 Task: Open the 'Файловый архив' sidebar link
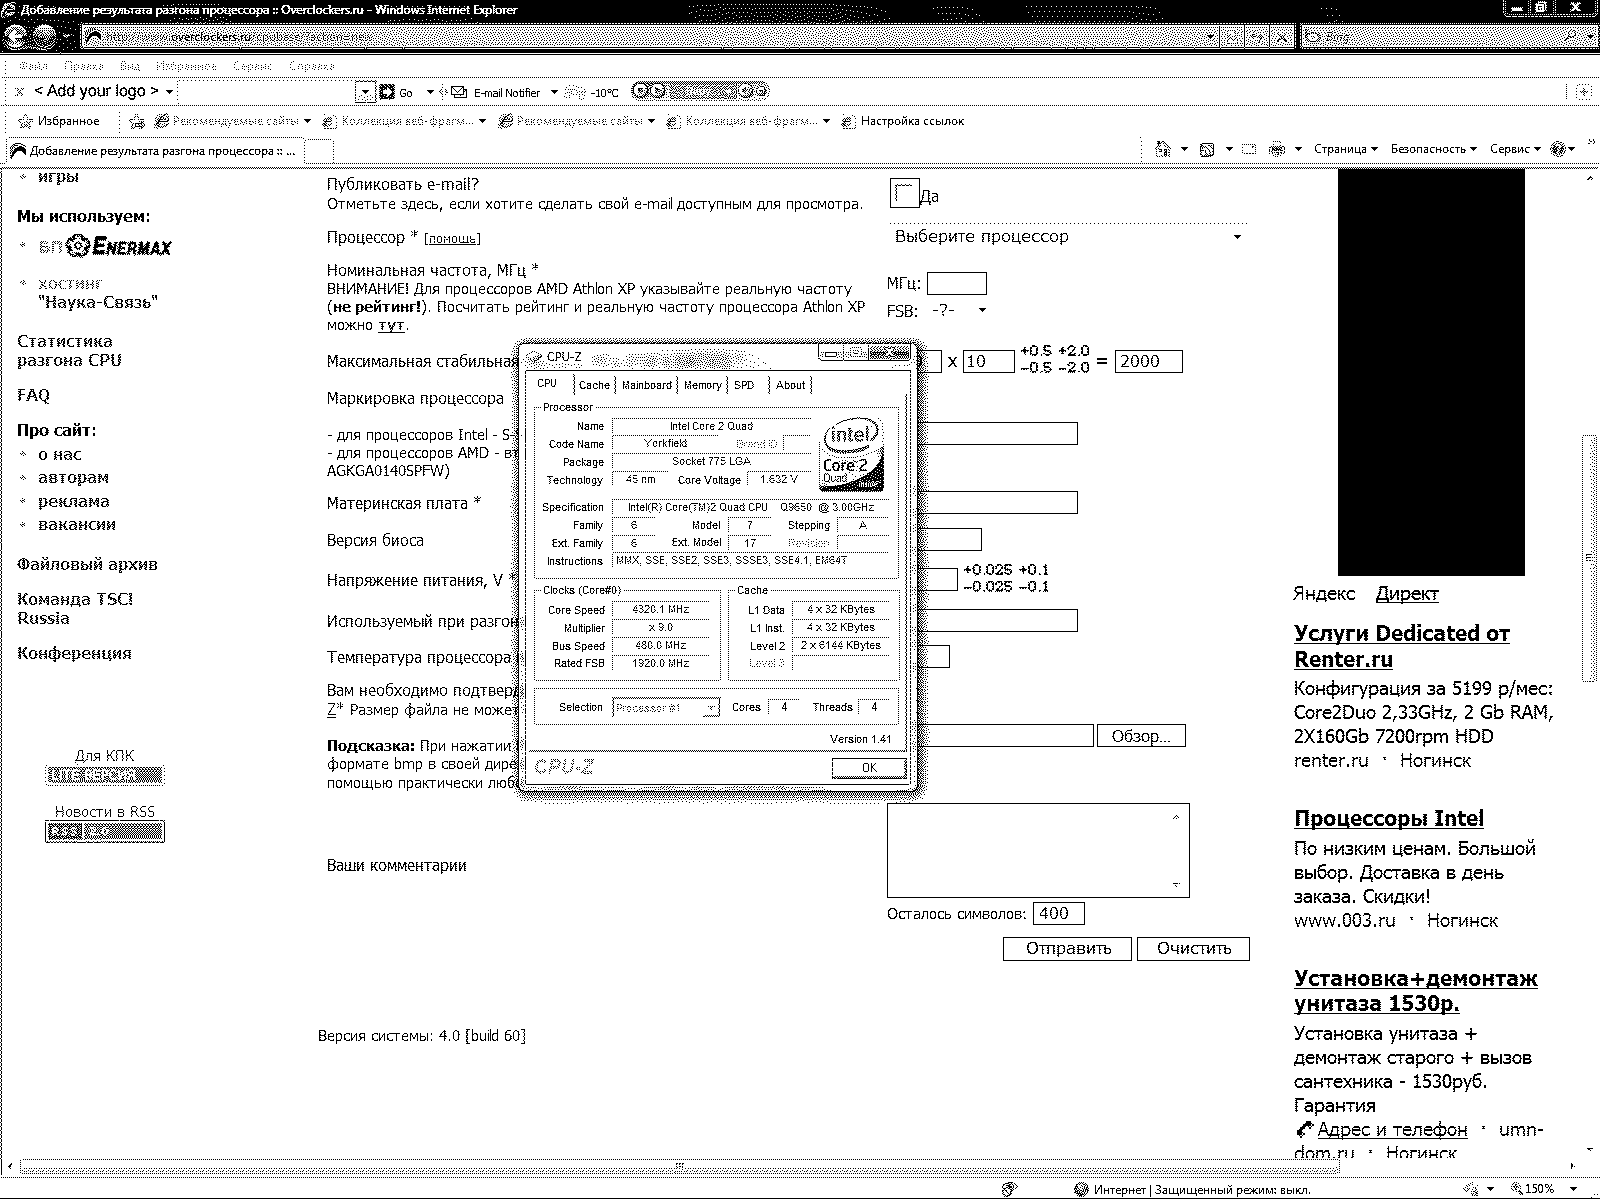click(x=87, y=565)
